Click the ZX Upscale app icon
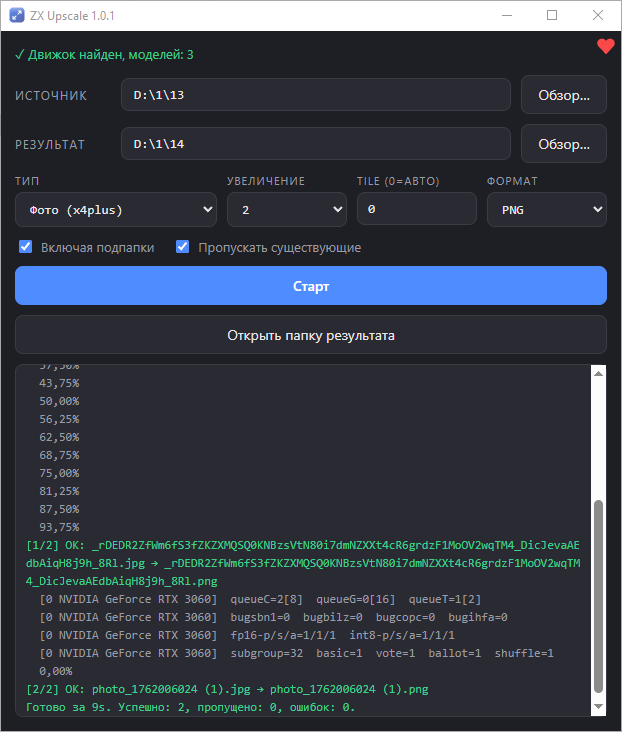The width and height of the screenshot is (622, 732). point(17,15)
